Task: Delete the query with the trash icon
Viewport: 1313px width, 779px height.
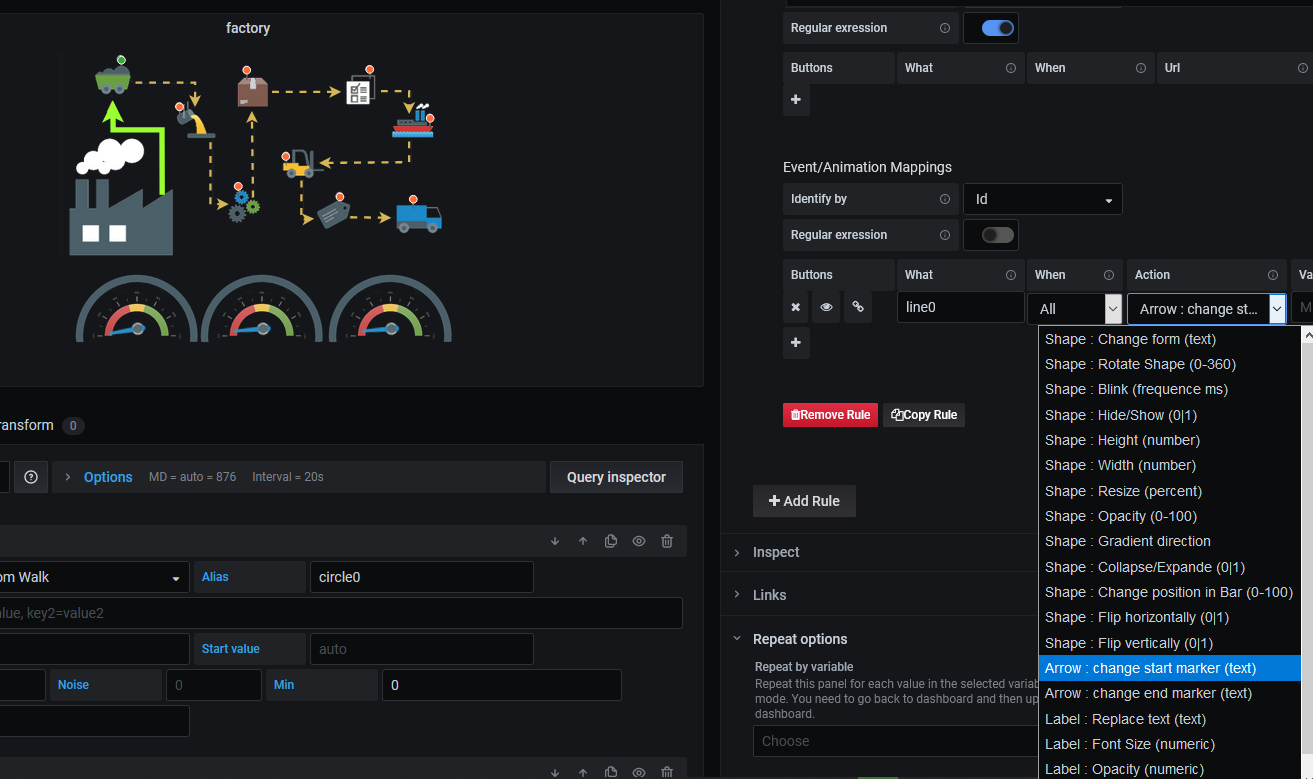Action: [x=666, y=541]
